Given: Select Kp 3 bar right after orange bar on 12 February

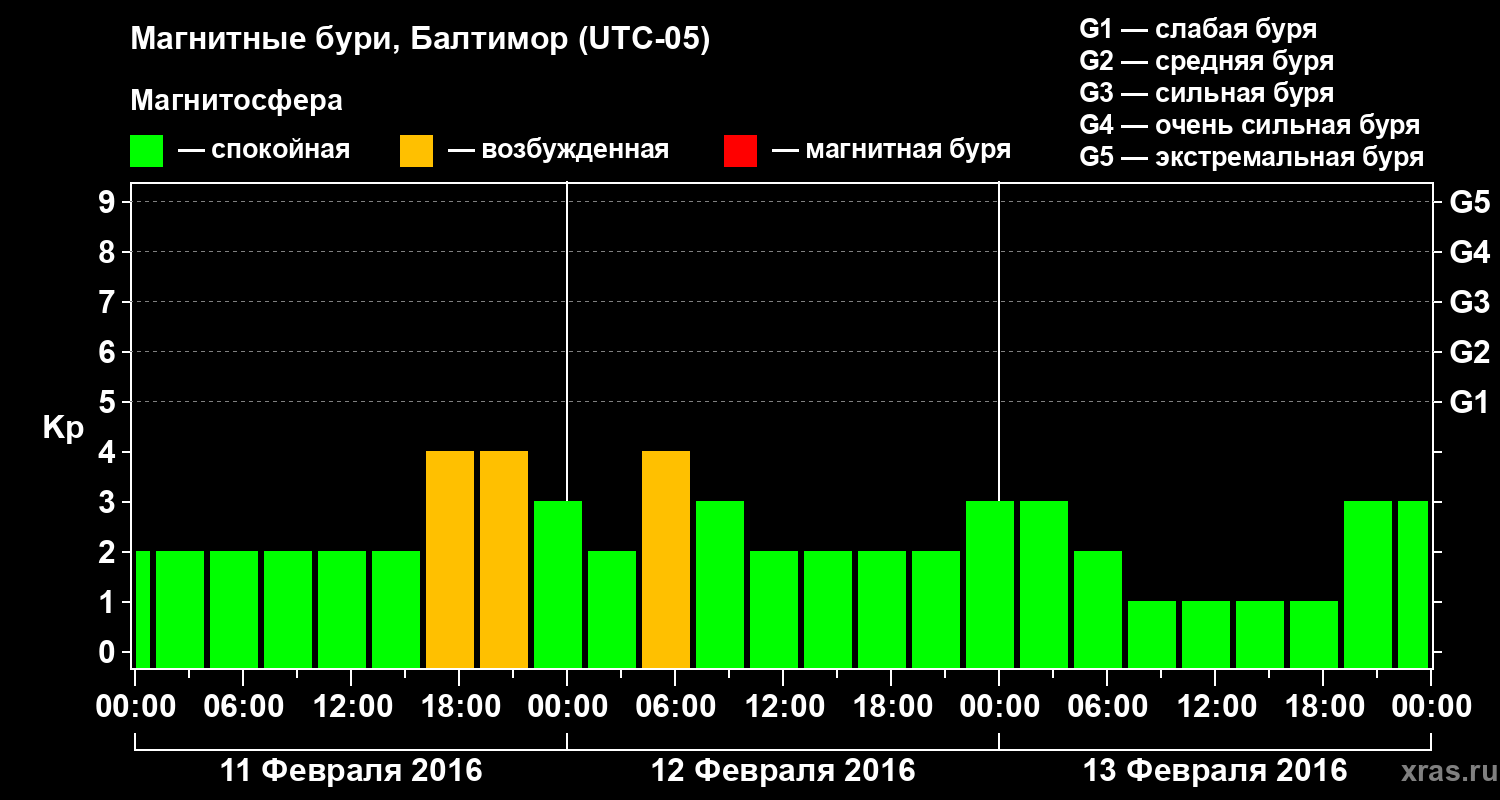Looking at the screenshot, I should pyautogui.click(x=720, y=584).
